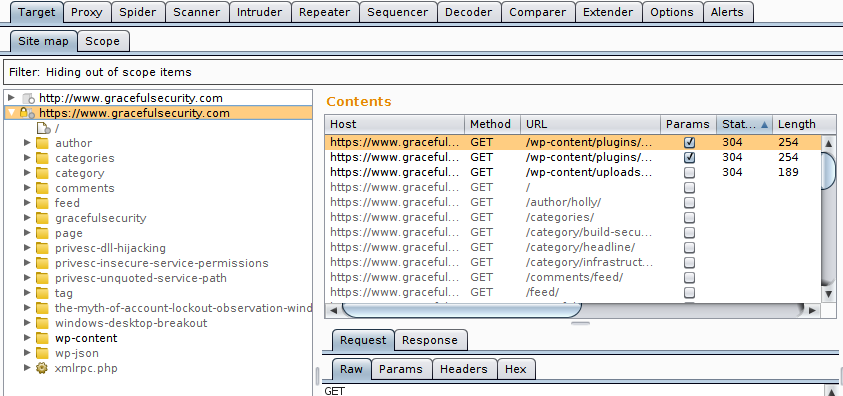
Task: Click the panel divider drag handle below Contents
Action: [x=581, y=323]
